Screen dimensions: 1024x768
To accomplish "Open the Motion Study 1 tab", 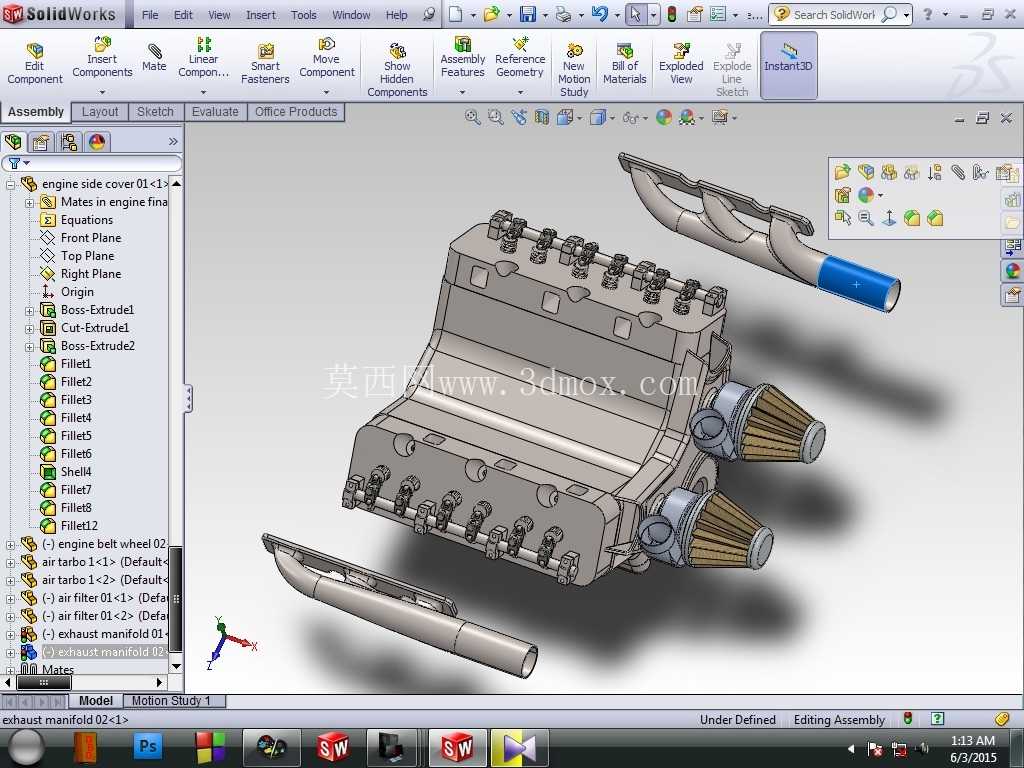I will tap(171, 701).
